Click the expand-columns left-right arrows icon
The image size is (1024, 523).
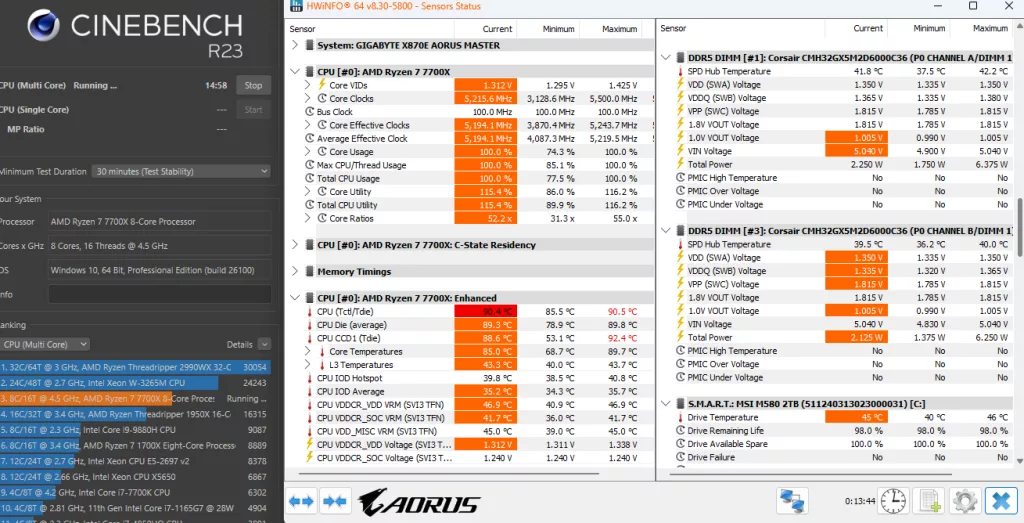301,501
